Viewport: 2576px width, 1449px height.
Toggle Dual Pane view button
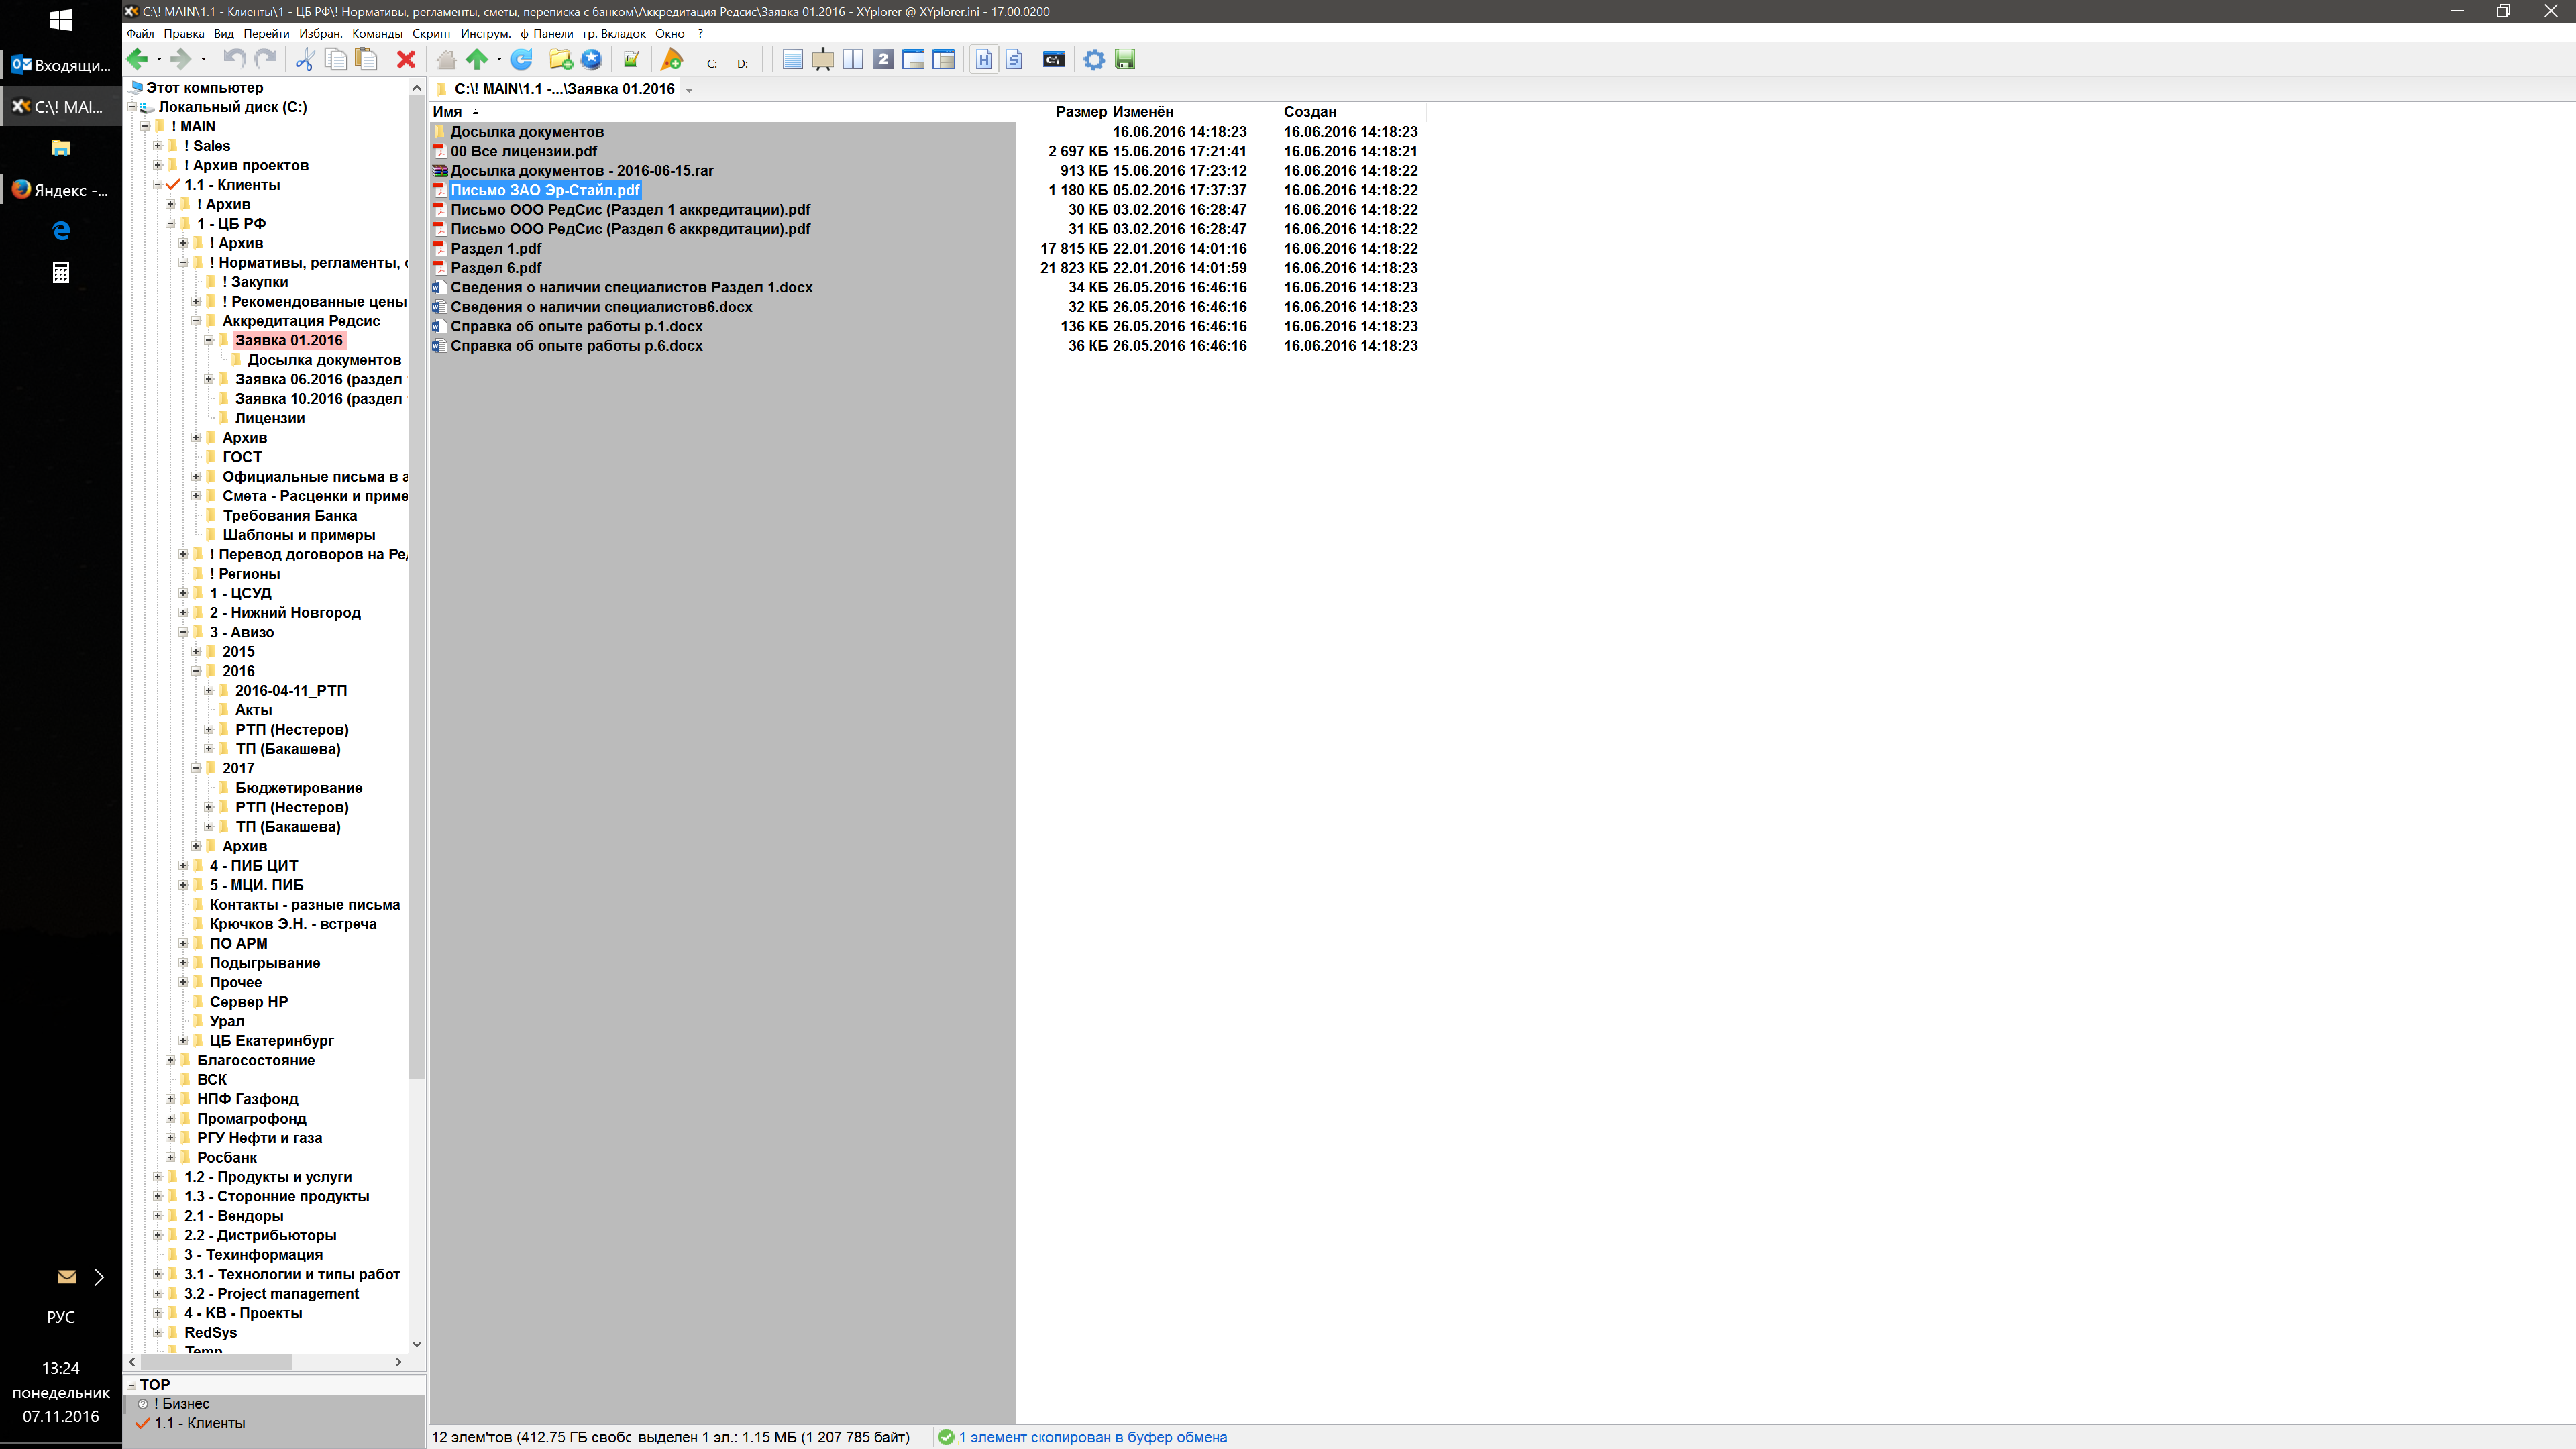pos(853,60)
